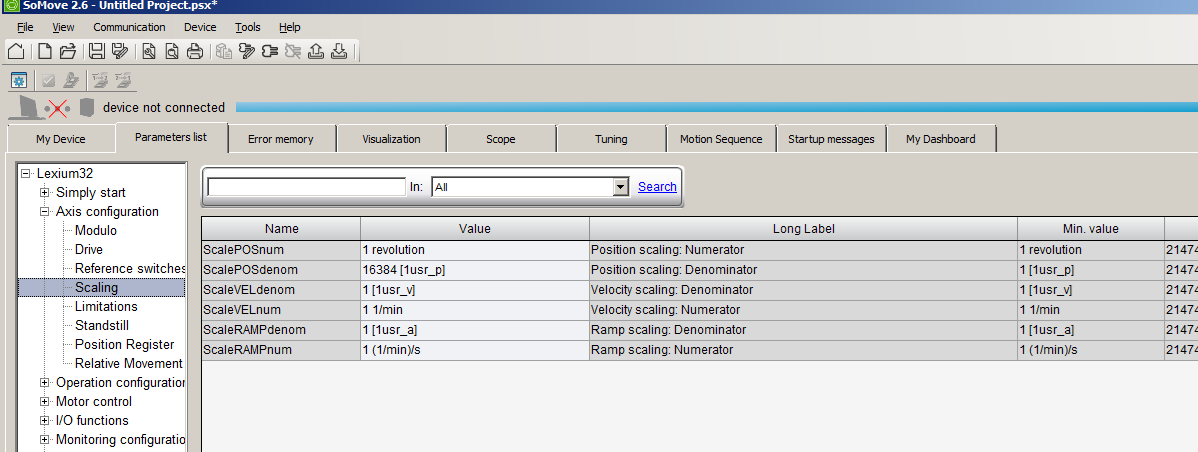This screenshot has width=1198, height=452.
Task: Click the '1 (1/min)/s' value of ScaleRAMPnum
Action: [474, 350]
